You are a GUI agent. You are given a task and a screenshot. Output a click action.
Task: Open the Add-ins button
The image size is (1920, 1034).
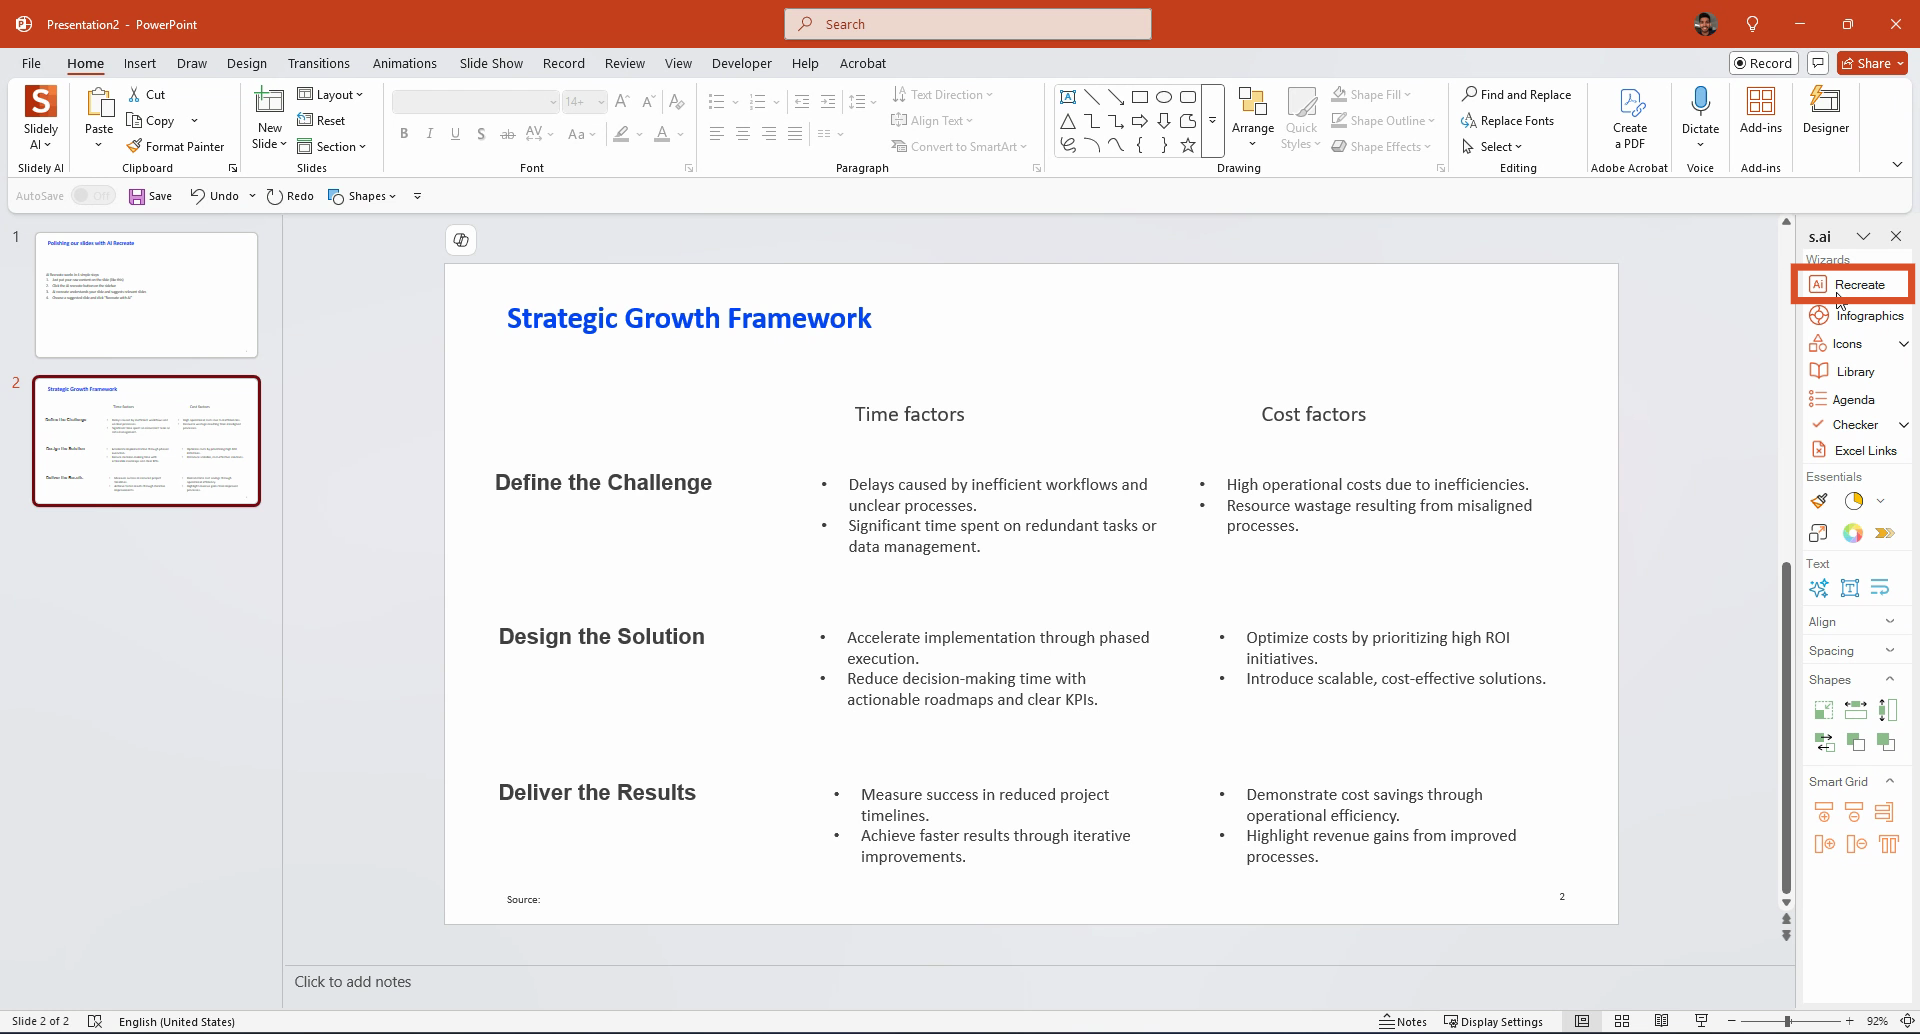1760,111
